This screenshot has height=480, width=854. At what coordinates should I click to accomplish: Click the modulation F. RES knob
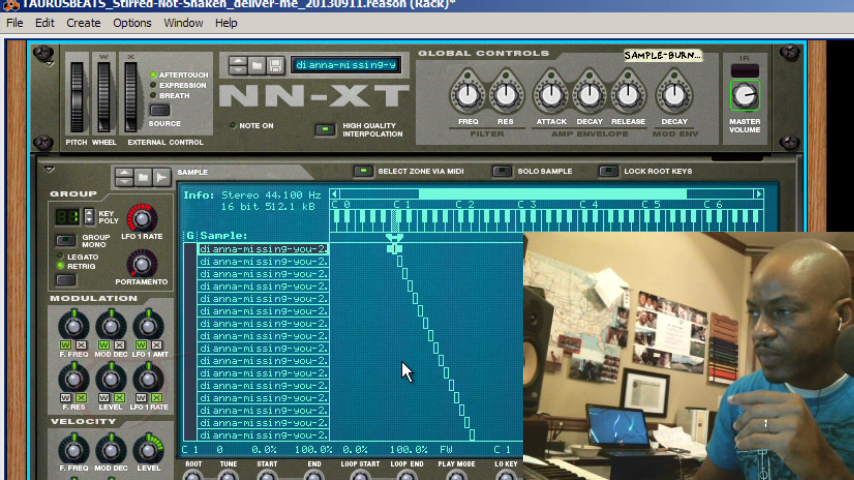(74, 379)
